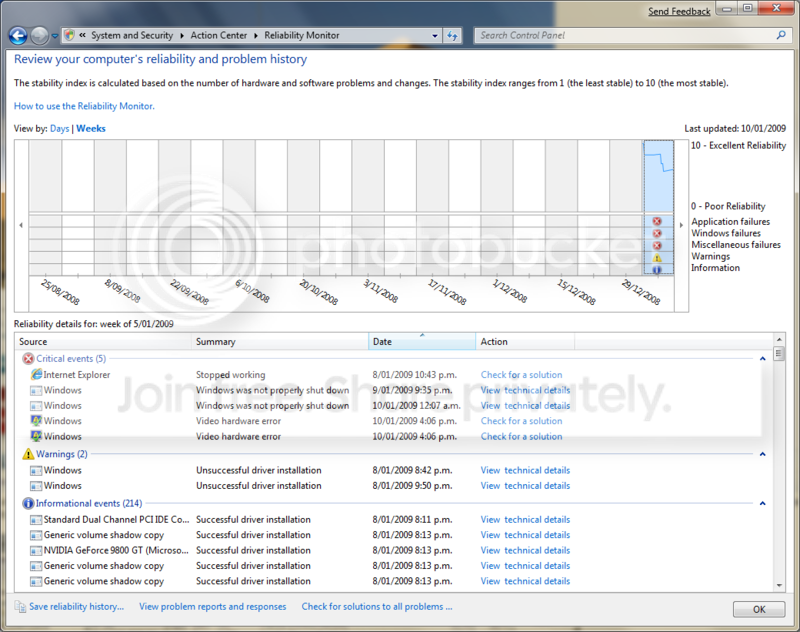Click the Application failures red icon in chart
The height and width of the screenshot is (632, 800).
[x=657, y=221]
